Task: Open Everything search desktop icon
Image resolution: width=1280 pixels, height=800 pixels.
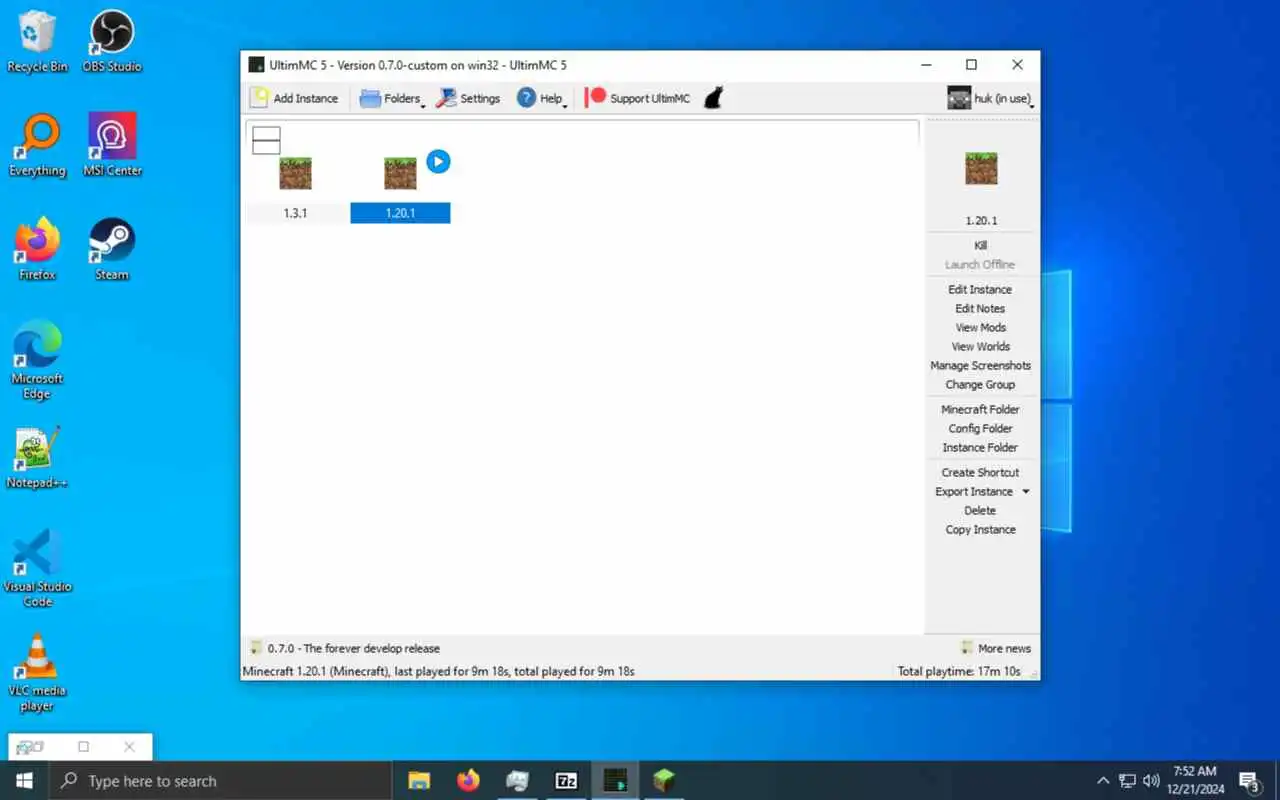Action: tap(37, 146)
